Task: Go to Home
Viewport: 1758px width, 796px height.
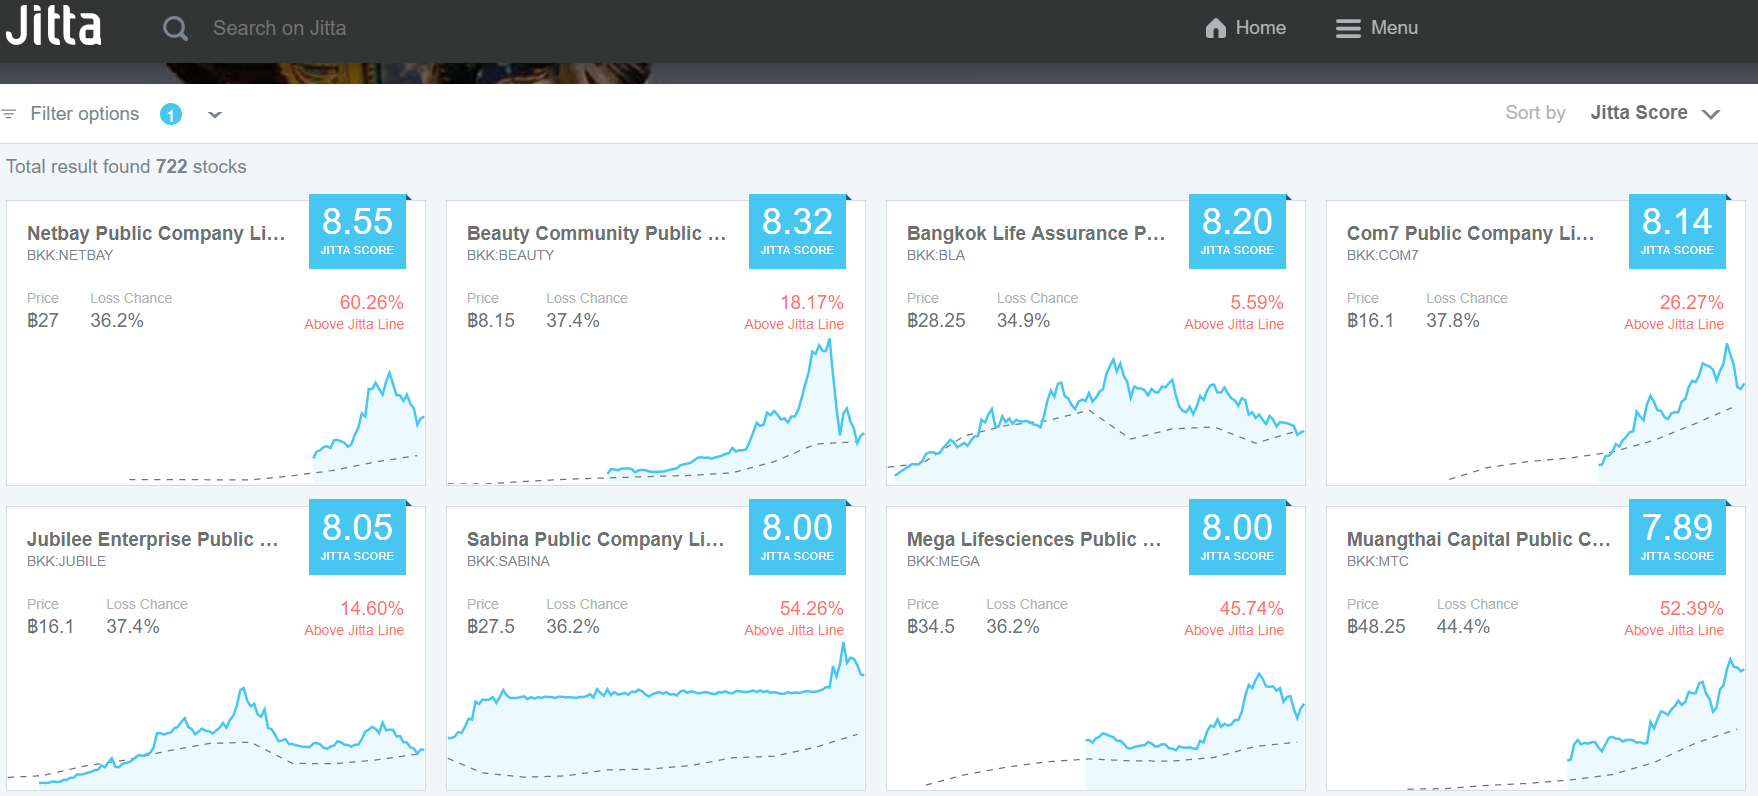Action: pos(1245,28)
